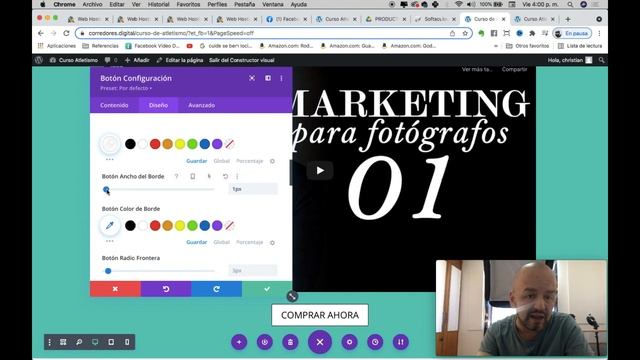Choose green swatch in the color row above Ancho del Borde

pyautogui.click(x=192, y=144)
